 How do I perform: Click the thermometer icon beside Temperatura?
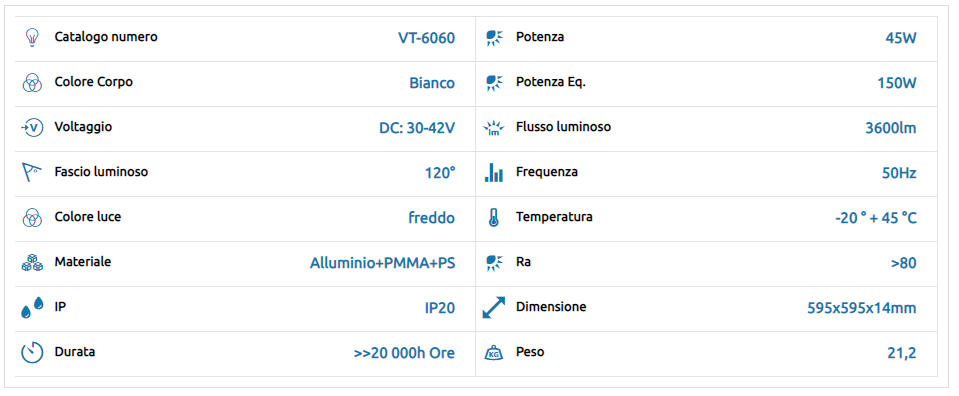pyautogui.click(x=494, y=218)
